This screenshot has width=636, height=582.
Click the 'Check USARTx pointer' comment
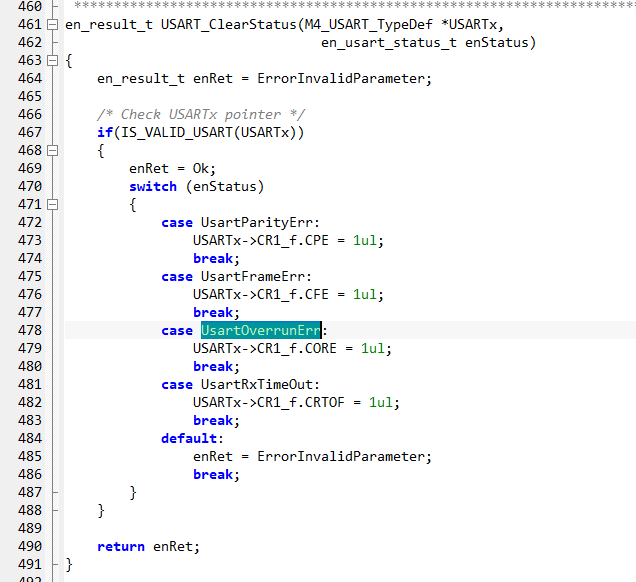(201, 115)
